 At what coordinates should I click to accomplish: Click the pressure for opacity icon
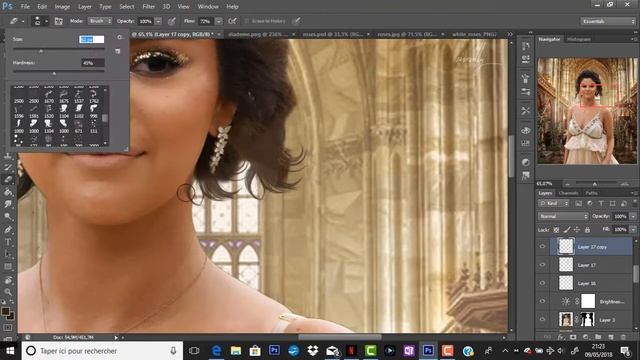pos(172,21)
